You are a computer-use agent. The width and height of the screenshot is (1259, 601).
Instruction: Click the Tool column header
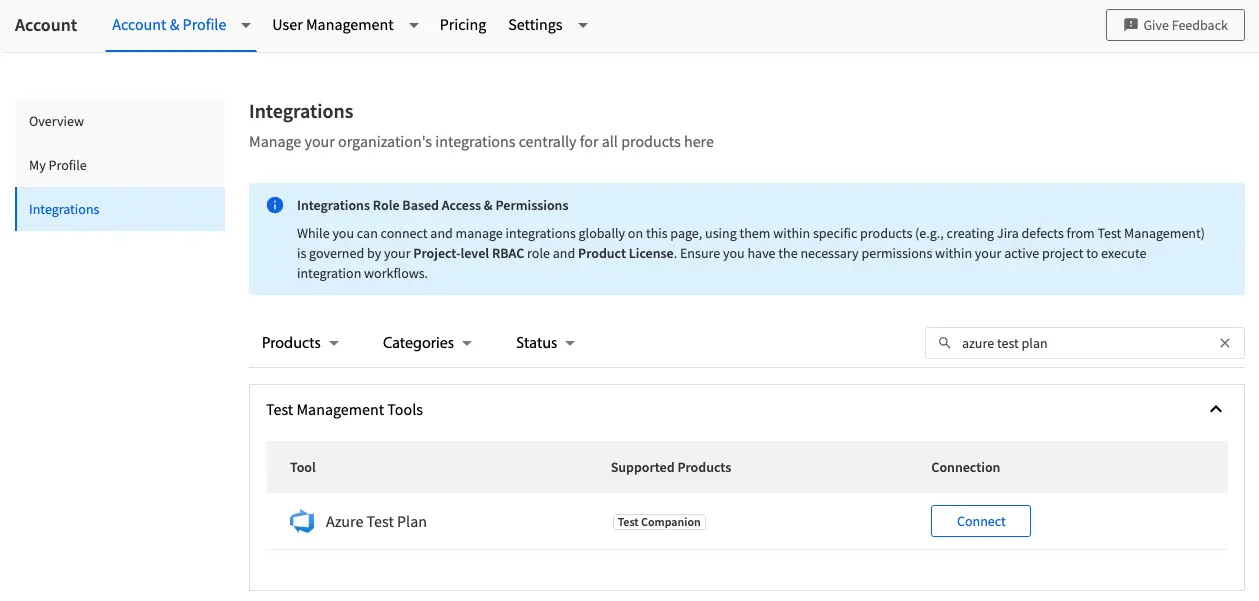(303, 467)
